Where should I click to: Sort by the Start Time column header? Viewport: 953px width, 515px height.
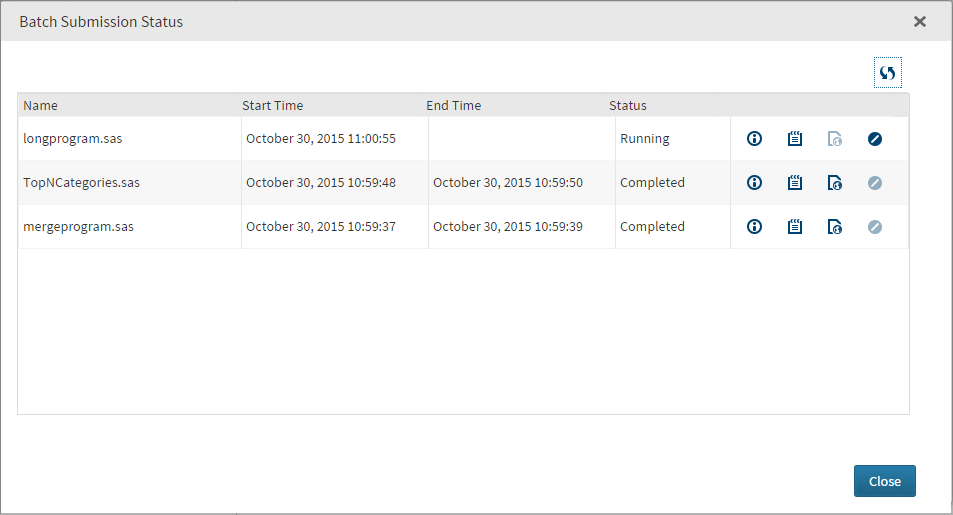click(272, 105)
